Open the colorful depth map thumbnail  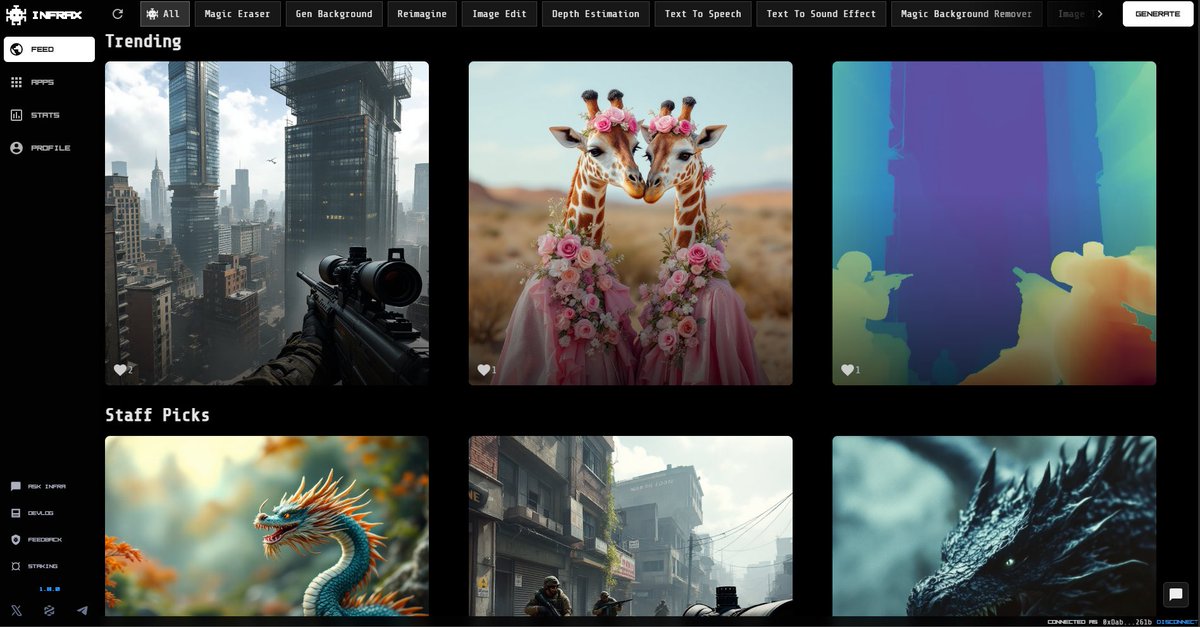point(994,223)
